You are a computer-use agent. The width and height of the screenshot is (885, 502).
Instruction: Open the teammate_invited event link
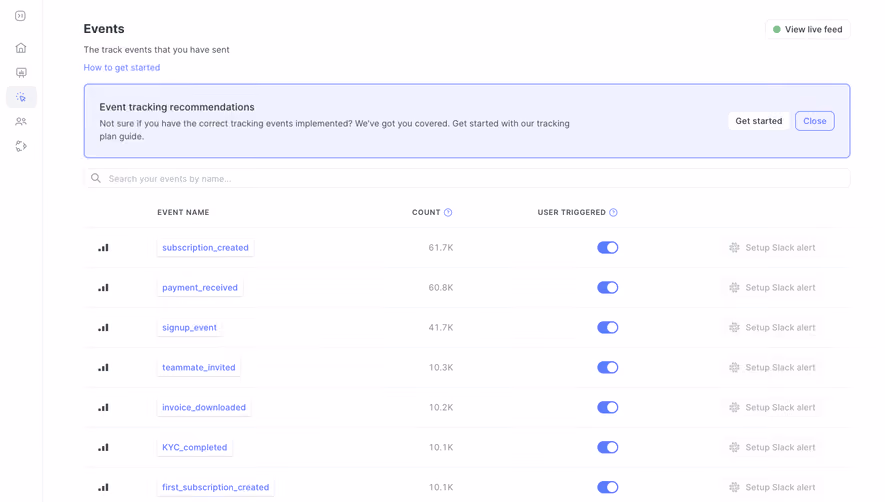tap(199, 368)
